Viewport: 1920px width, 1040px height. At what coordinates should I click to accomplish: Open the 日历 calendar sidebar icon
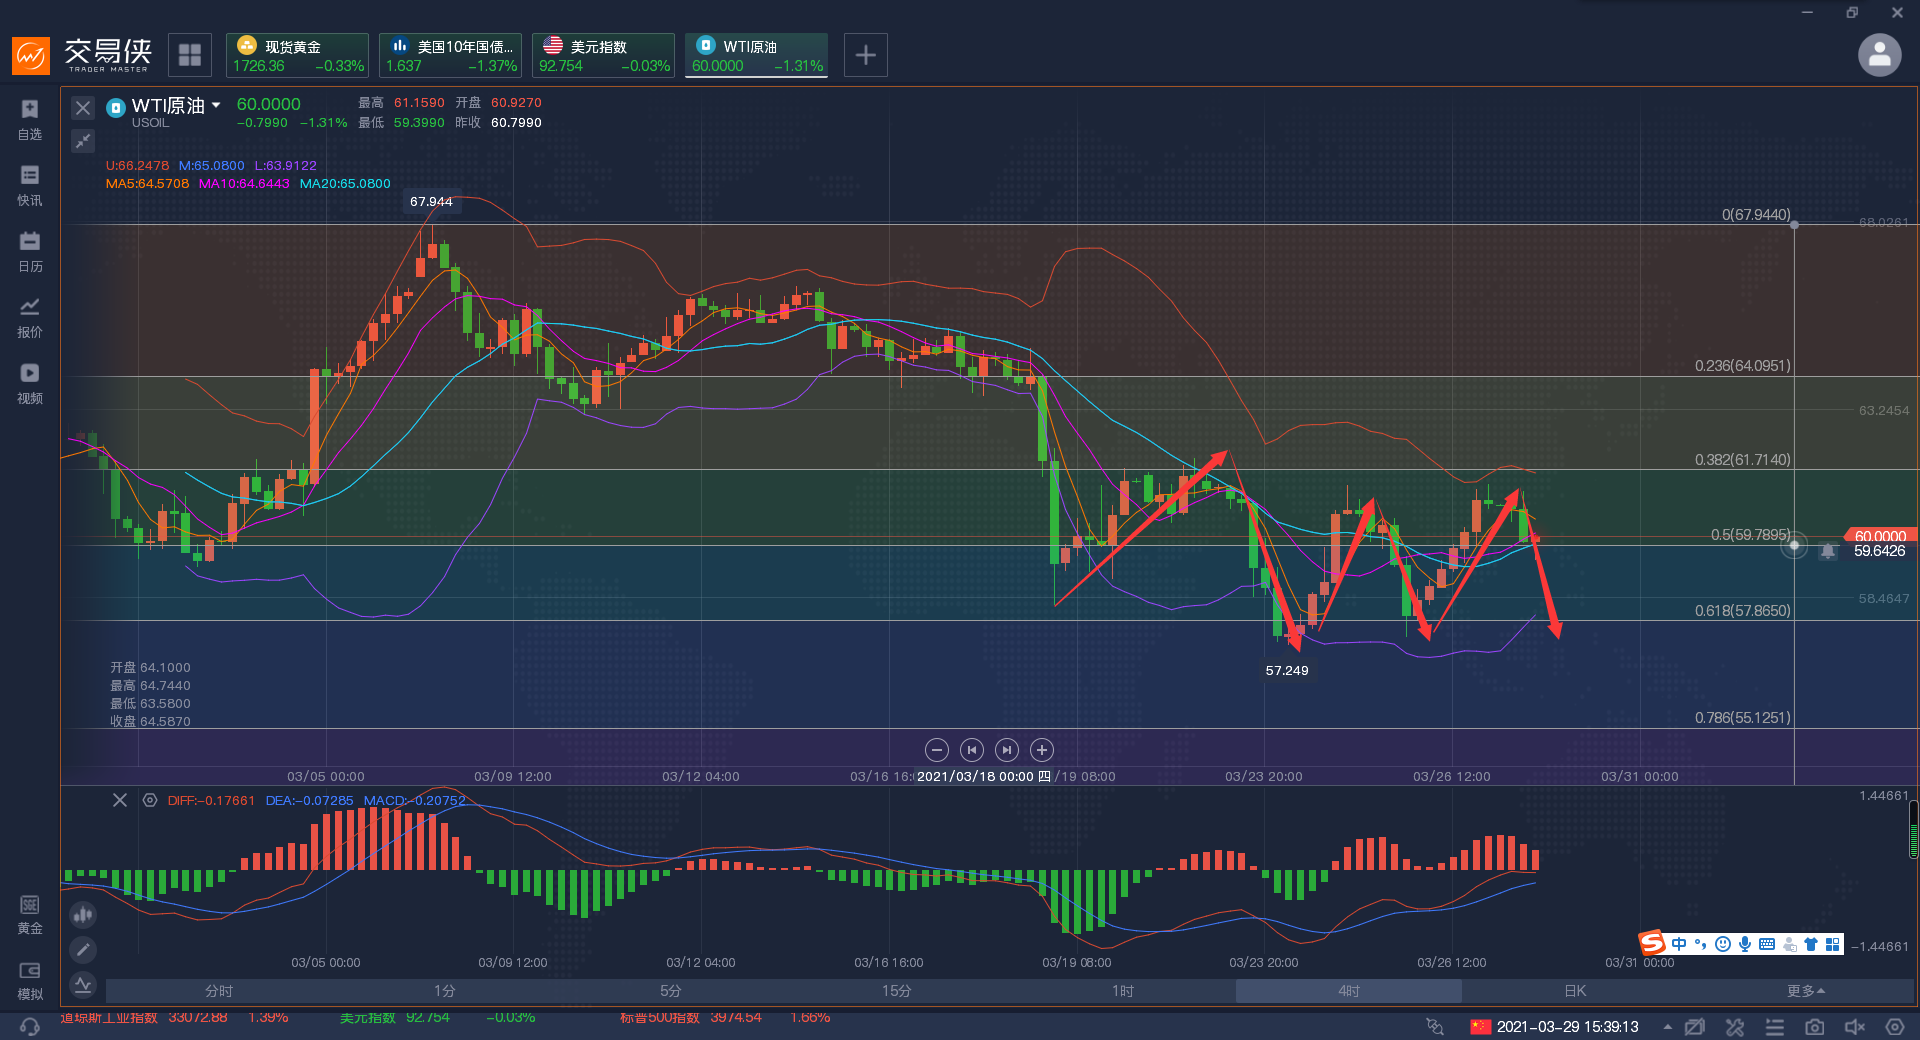(x=30, y=251)
